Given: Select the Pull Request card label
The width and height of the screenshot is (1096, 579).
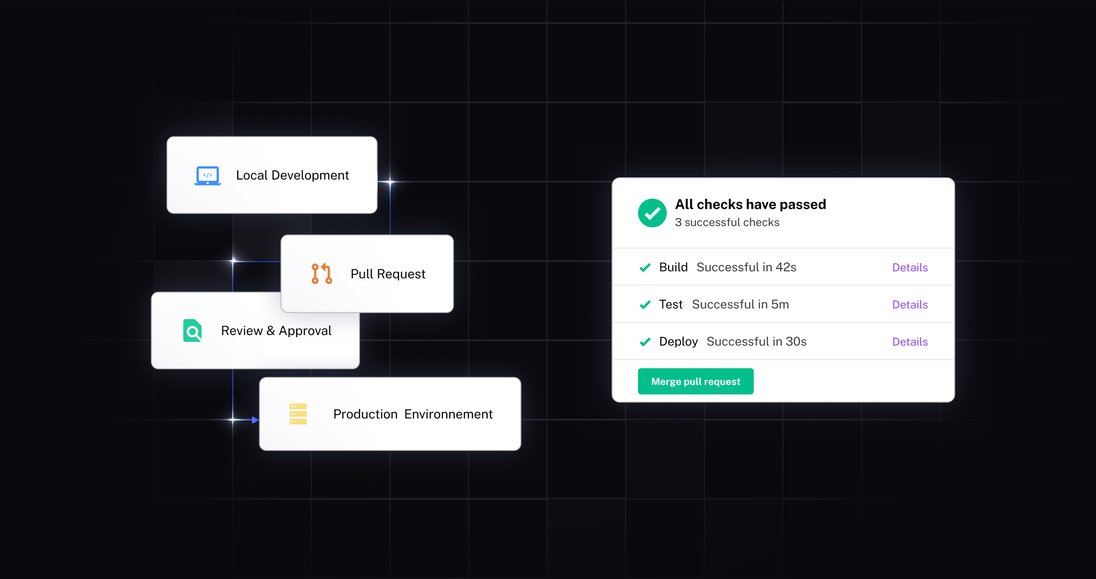Looking at the screenshot, I should [388, 274].
